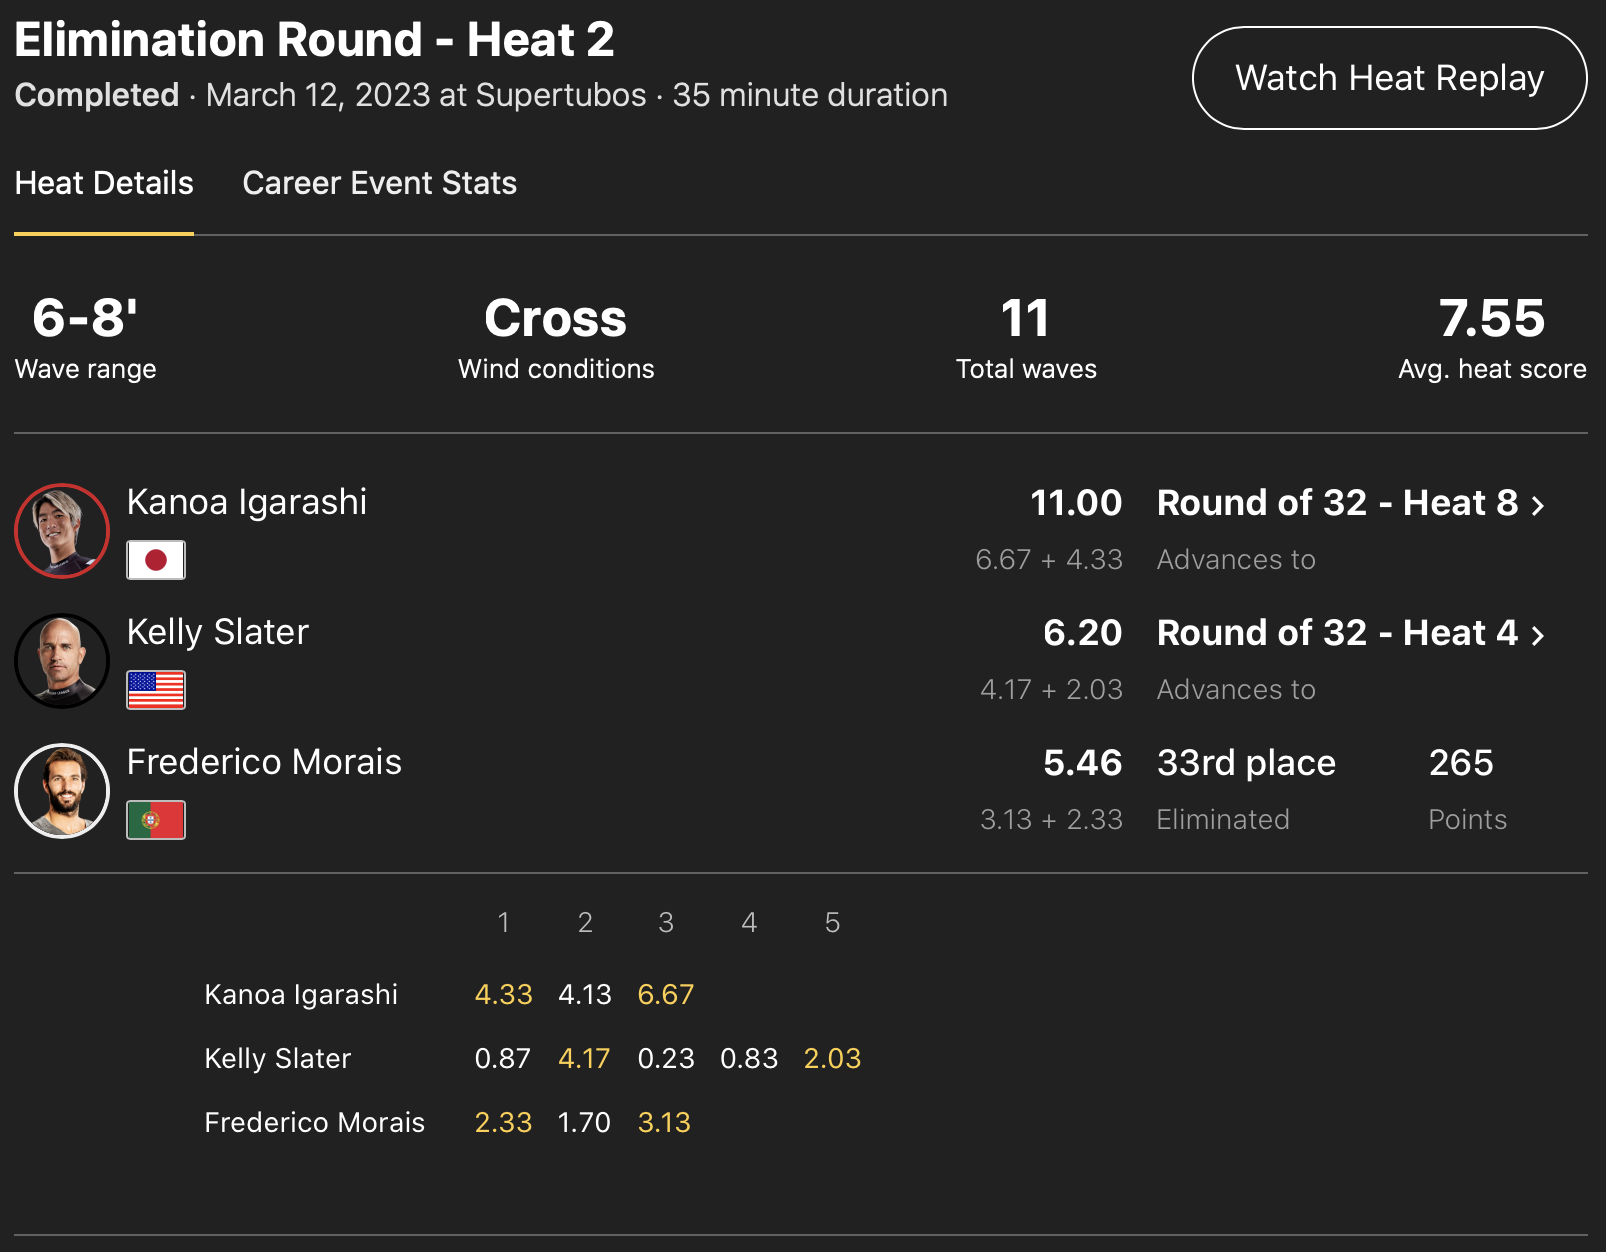Click Morais's 3.13 wave score
The image size is (1606, 1252).
click(664, 1123)
